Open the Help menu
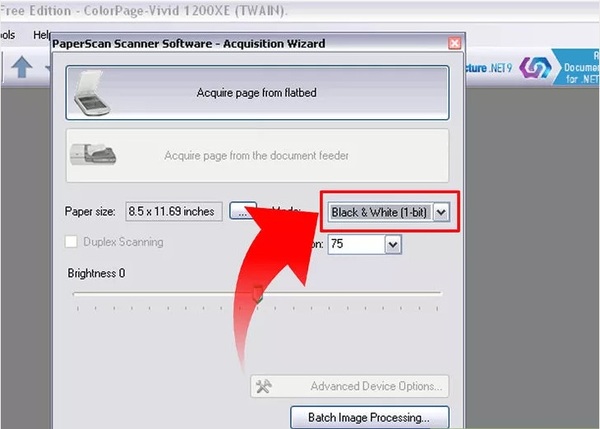 (40, 35)
